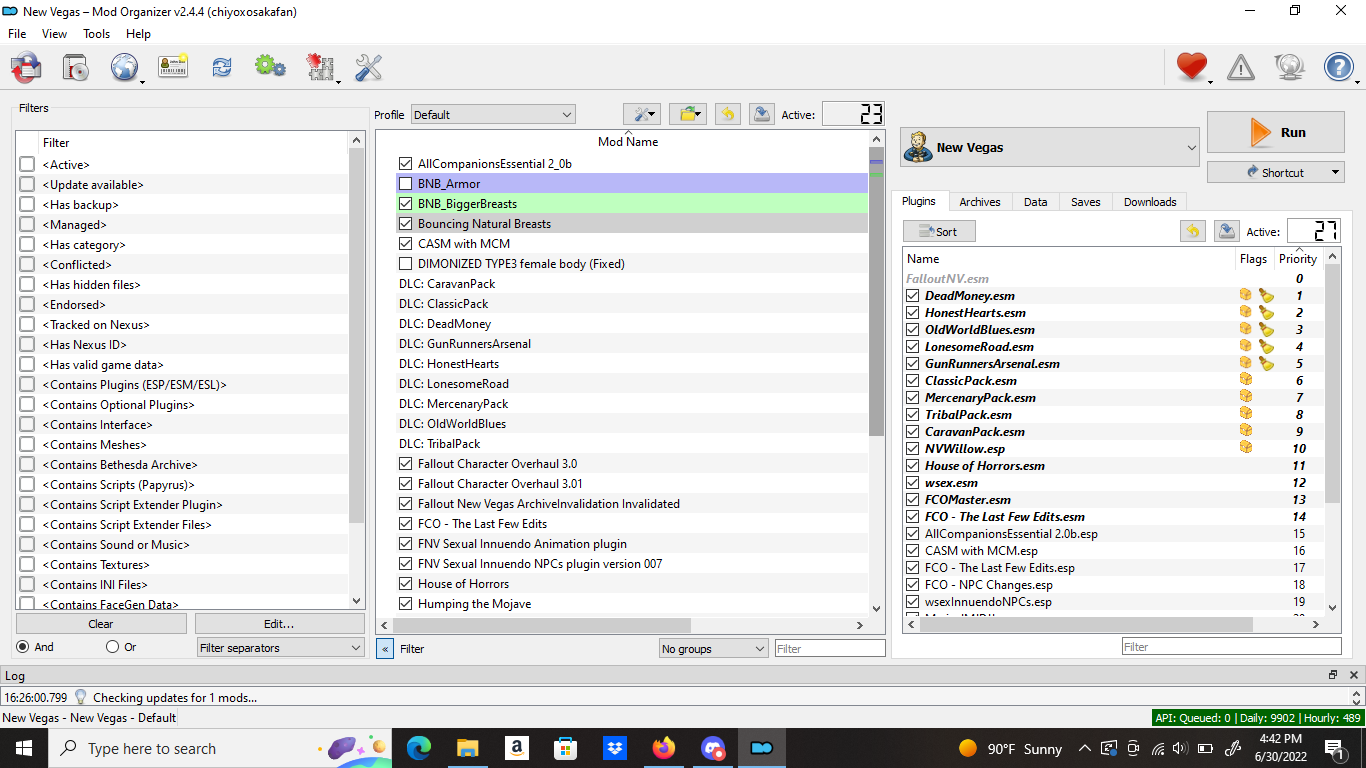Image resolution: width=1366 pixels, height=768 pixels.
Task: Focus the Filter field below the plugin list
Action: pyautogui.click(x=1231, y=647)
